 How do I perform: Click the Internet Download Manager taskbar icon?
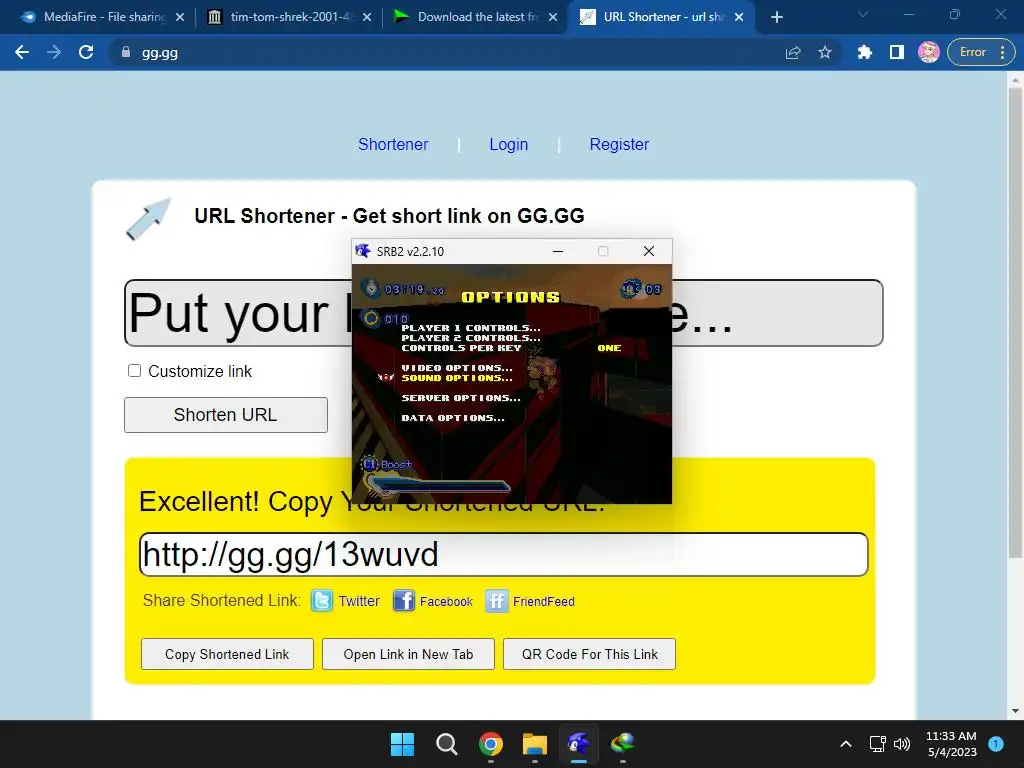click(x=622, y=744)
